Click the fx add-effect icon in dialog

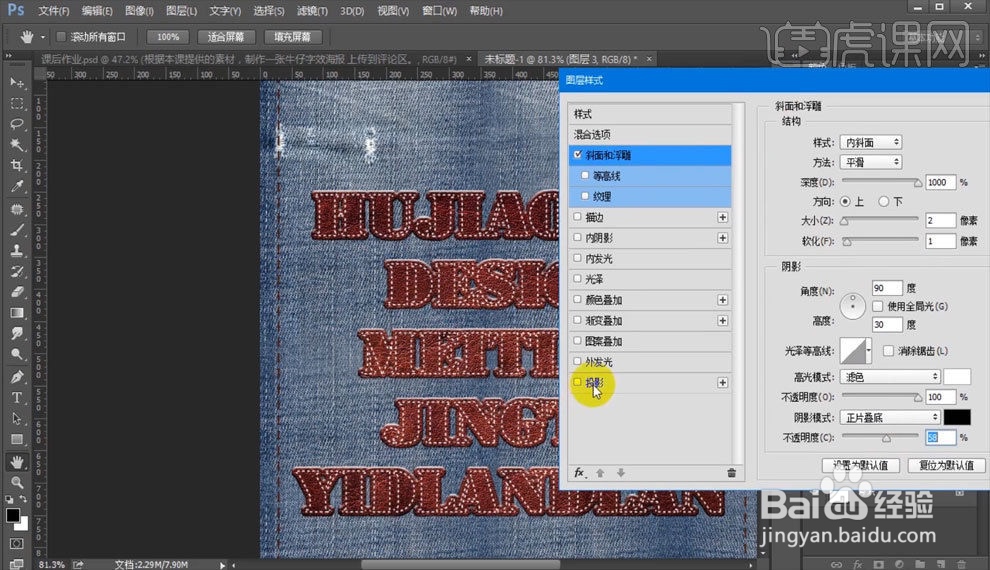579,472
